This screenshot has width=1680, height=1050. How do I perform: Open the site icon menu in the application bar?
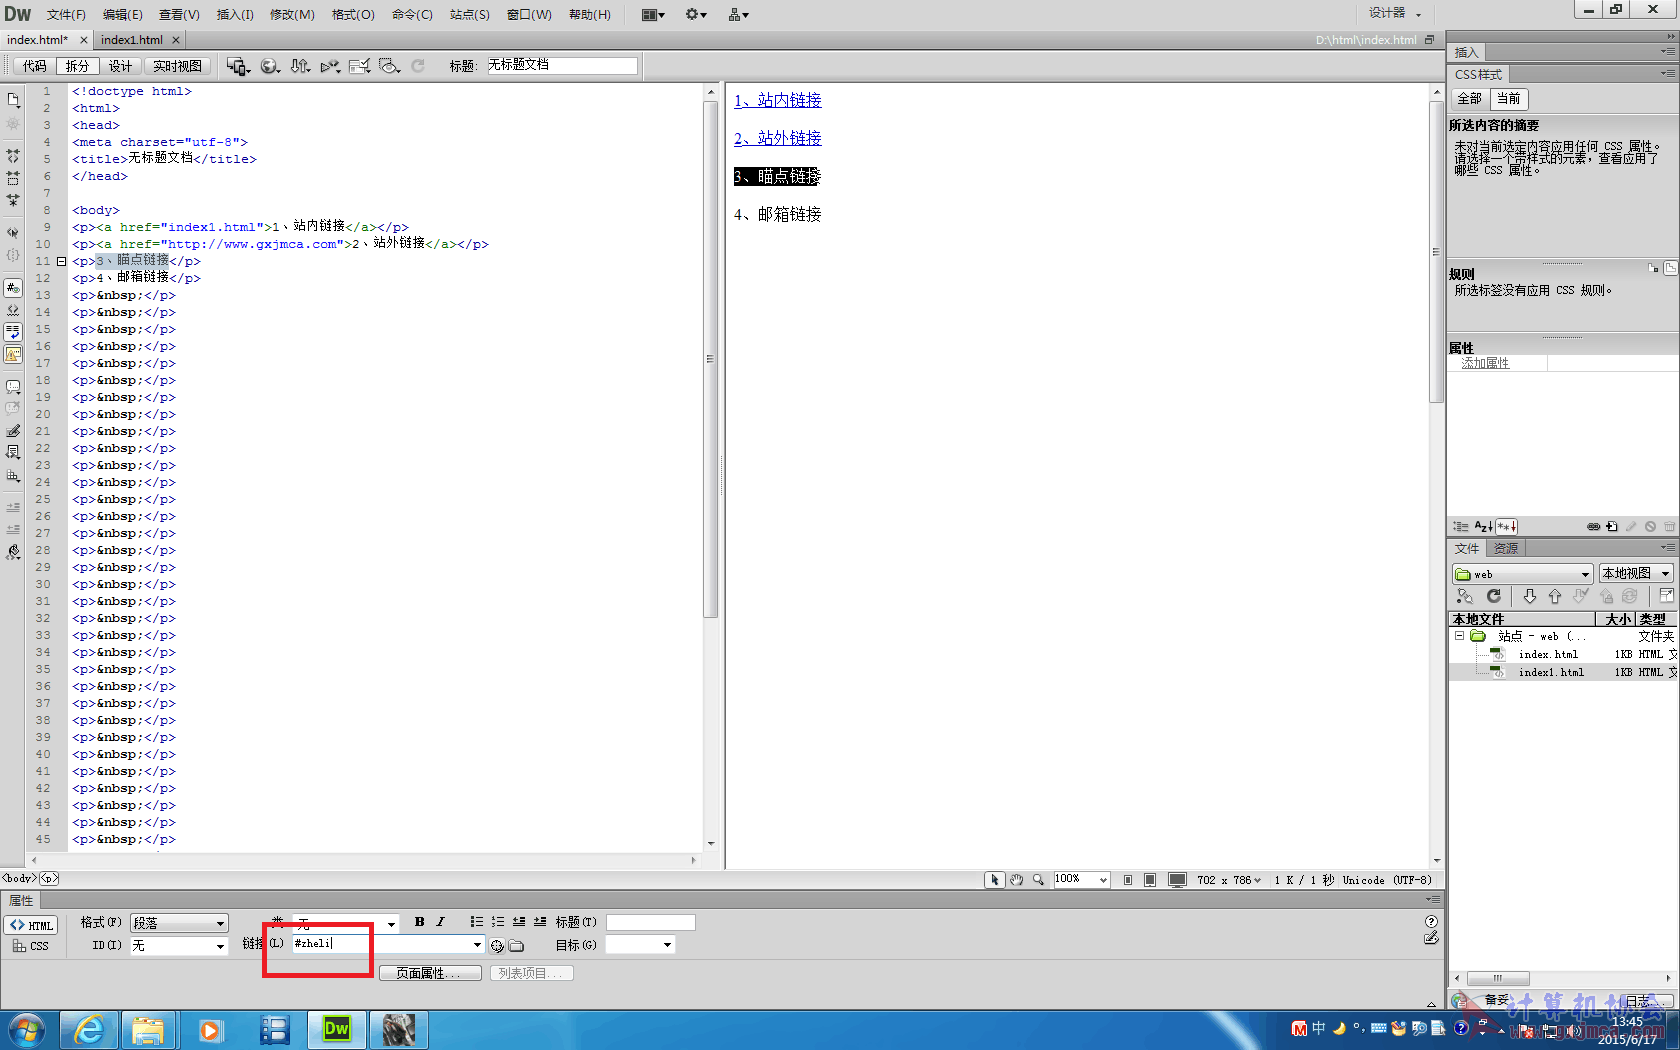[x=739, y=14]
